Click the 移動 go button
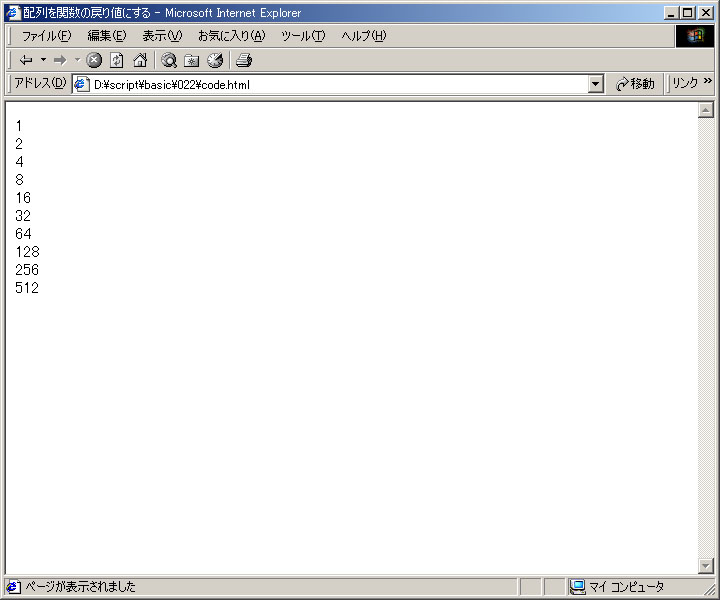Screen dimensions: 720x600 [x=636, y=84]
